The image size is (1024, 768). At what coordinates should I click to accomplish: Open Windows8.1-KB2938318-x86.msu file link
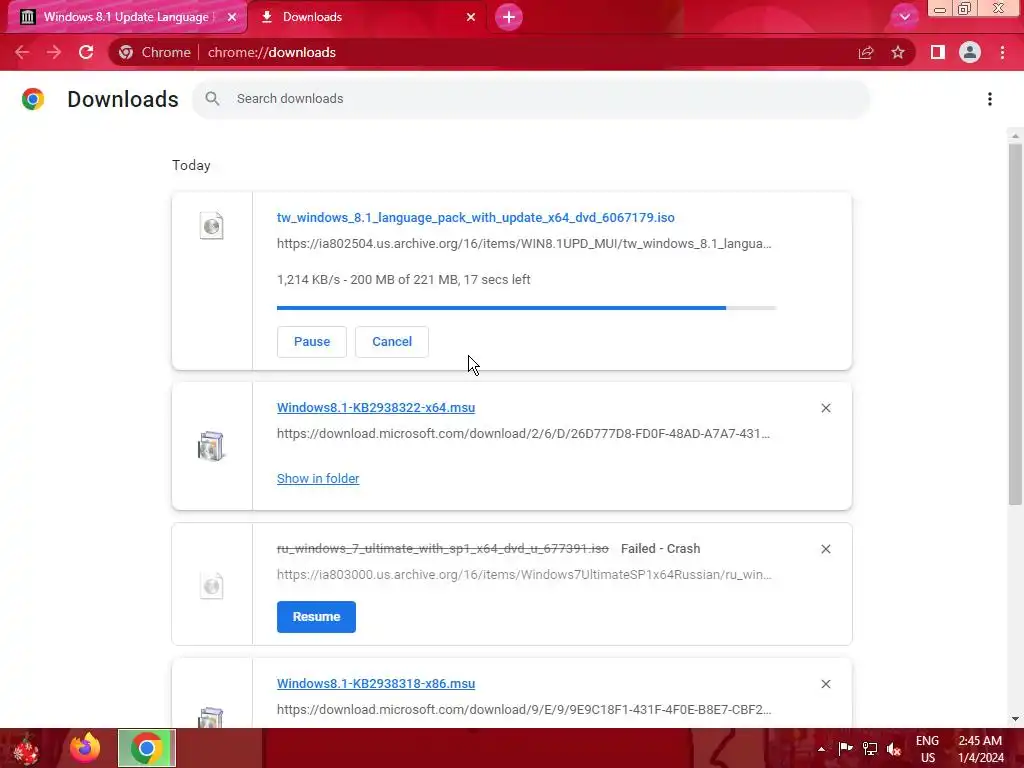(x=376, y=684)
